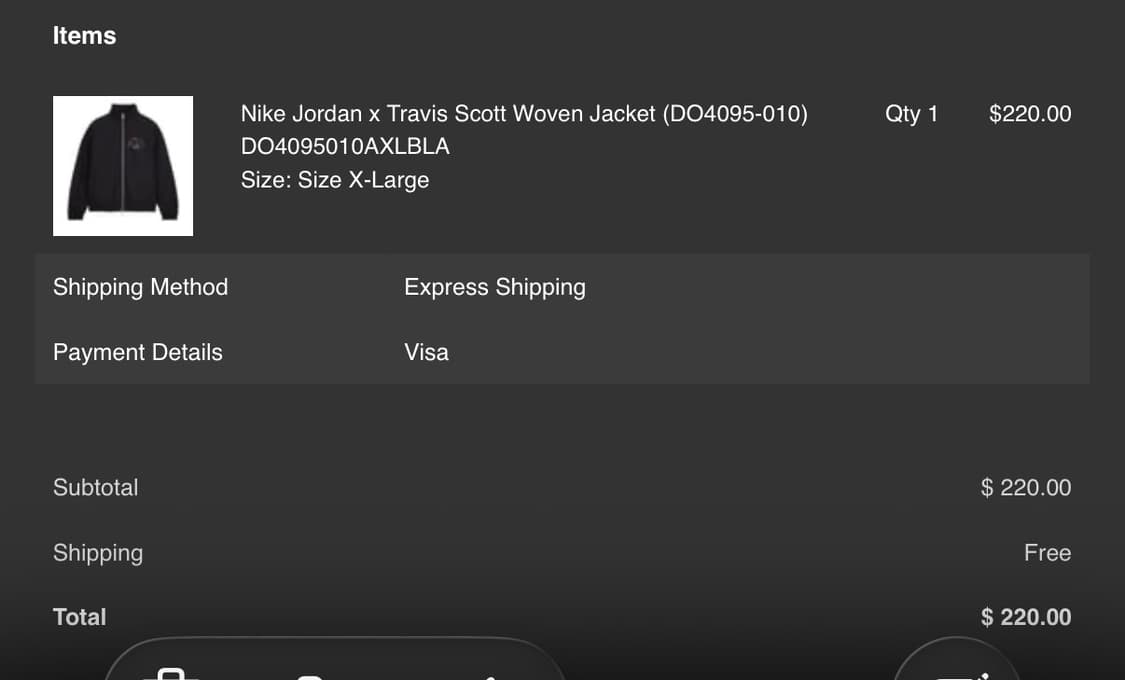Click the Free shipping cost value
1125x680 pixels.
[x=1047, y=553]
